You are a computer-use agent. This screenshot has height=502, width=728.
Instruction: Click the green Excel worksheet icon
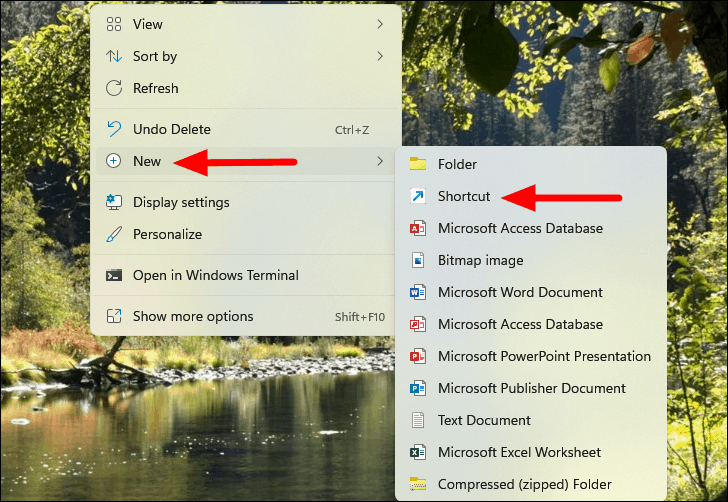pos(418,453)
